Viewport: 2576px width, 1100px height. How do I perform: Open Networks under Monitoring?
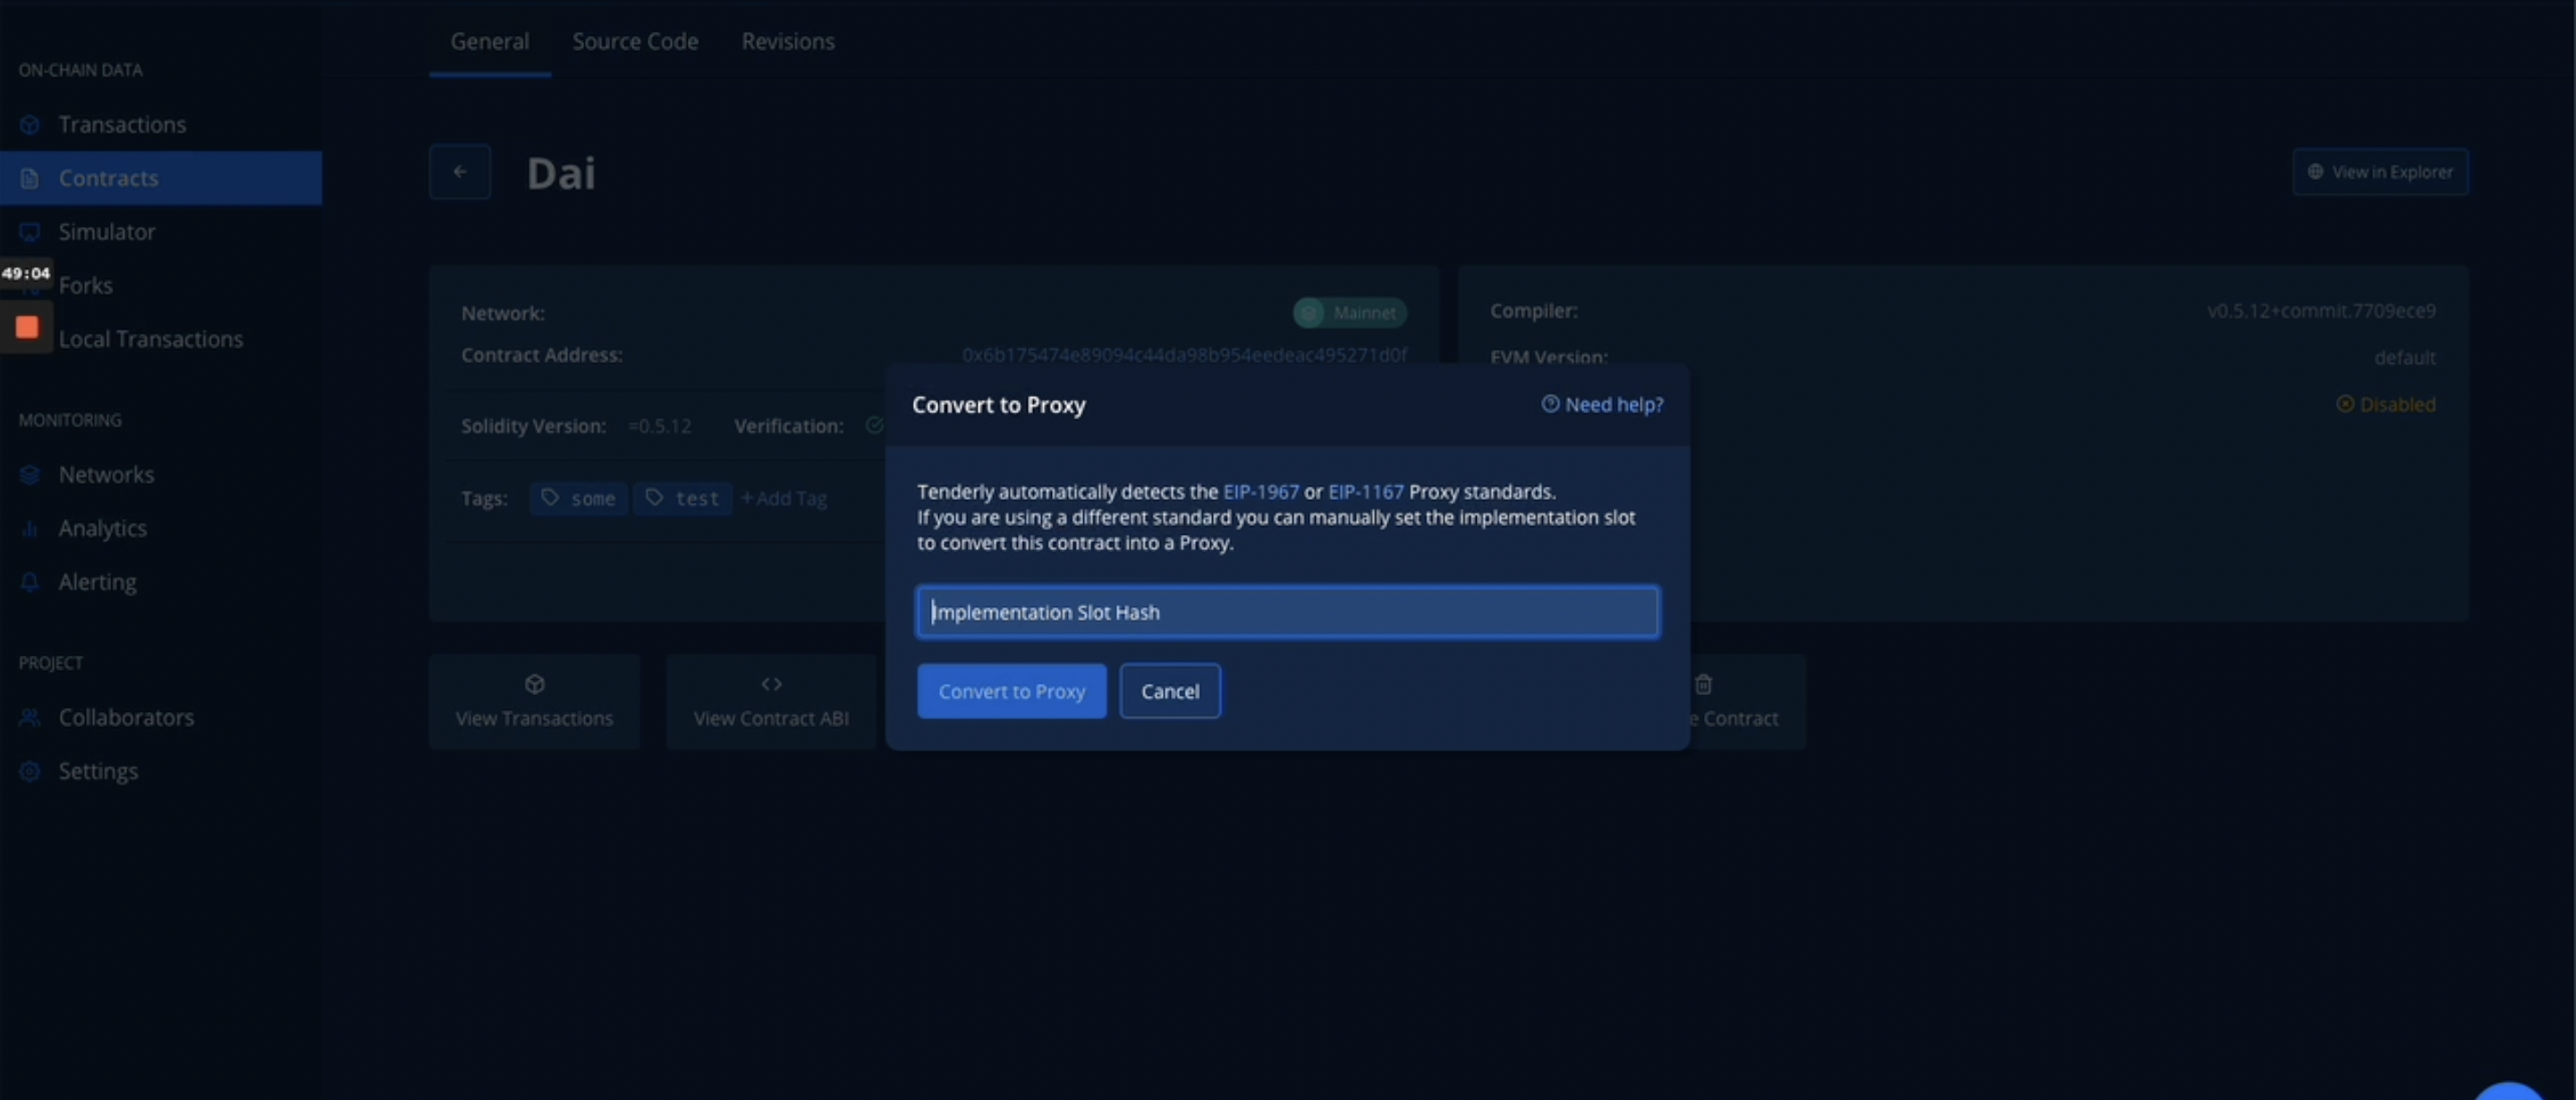point(106,474)
